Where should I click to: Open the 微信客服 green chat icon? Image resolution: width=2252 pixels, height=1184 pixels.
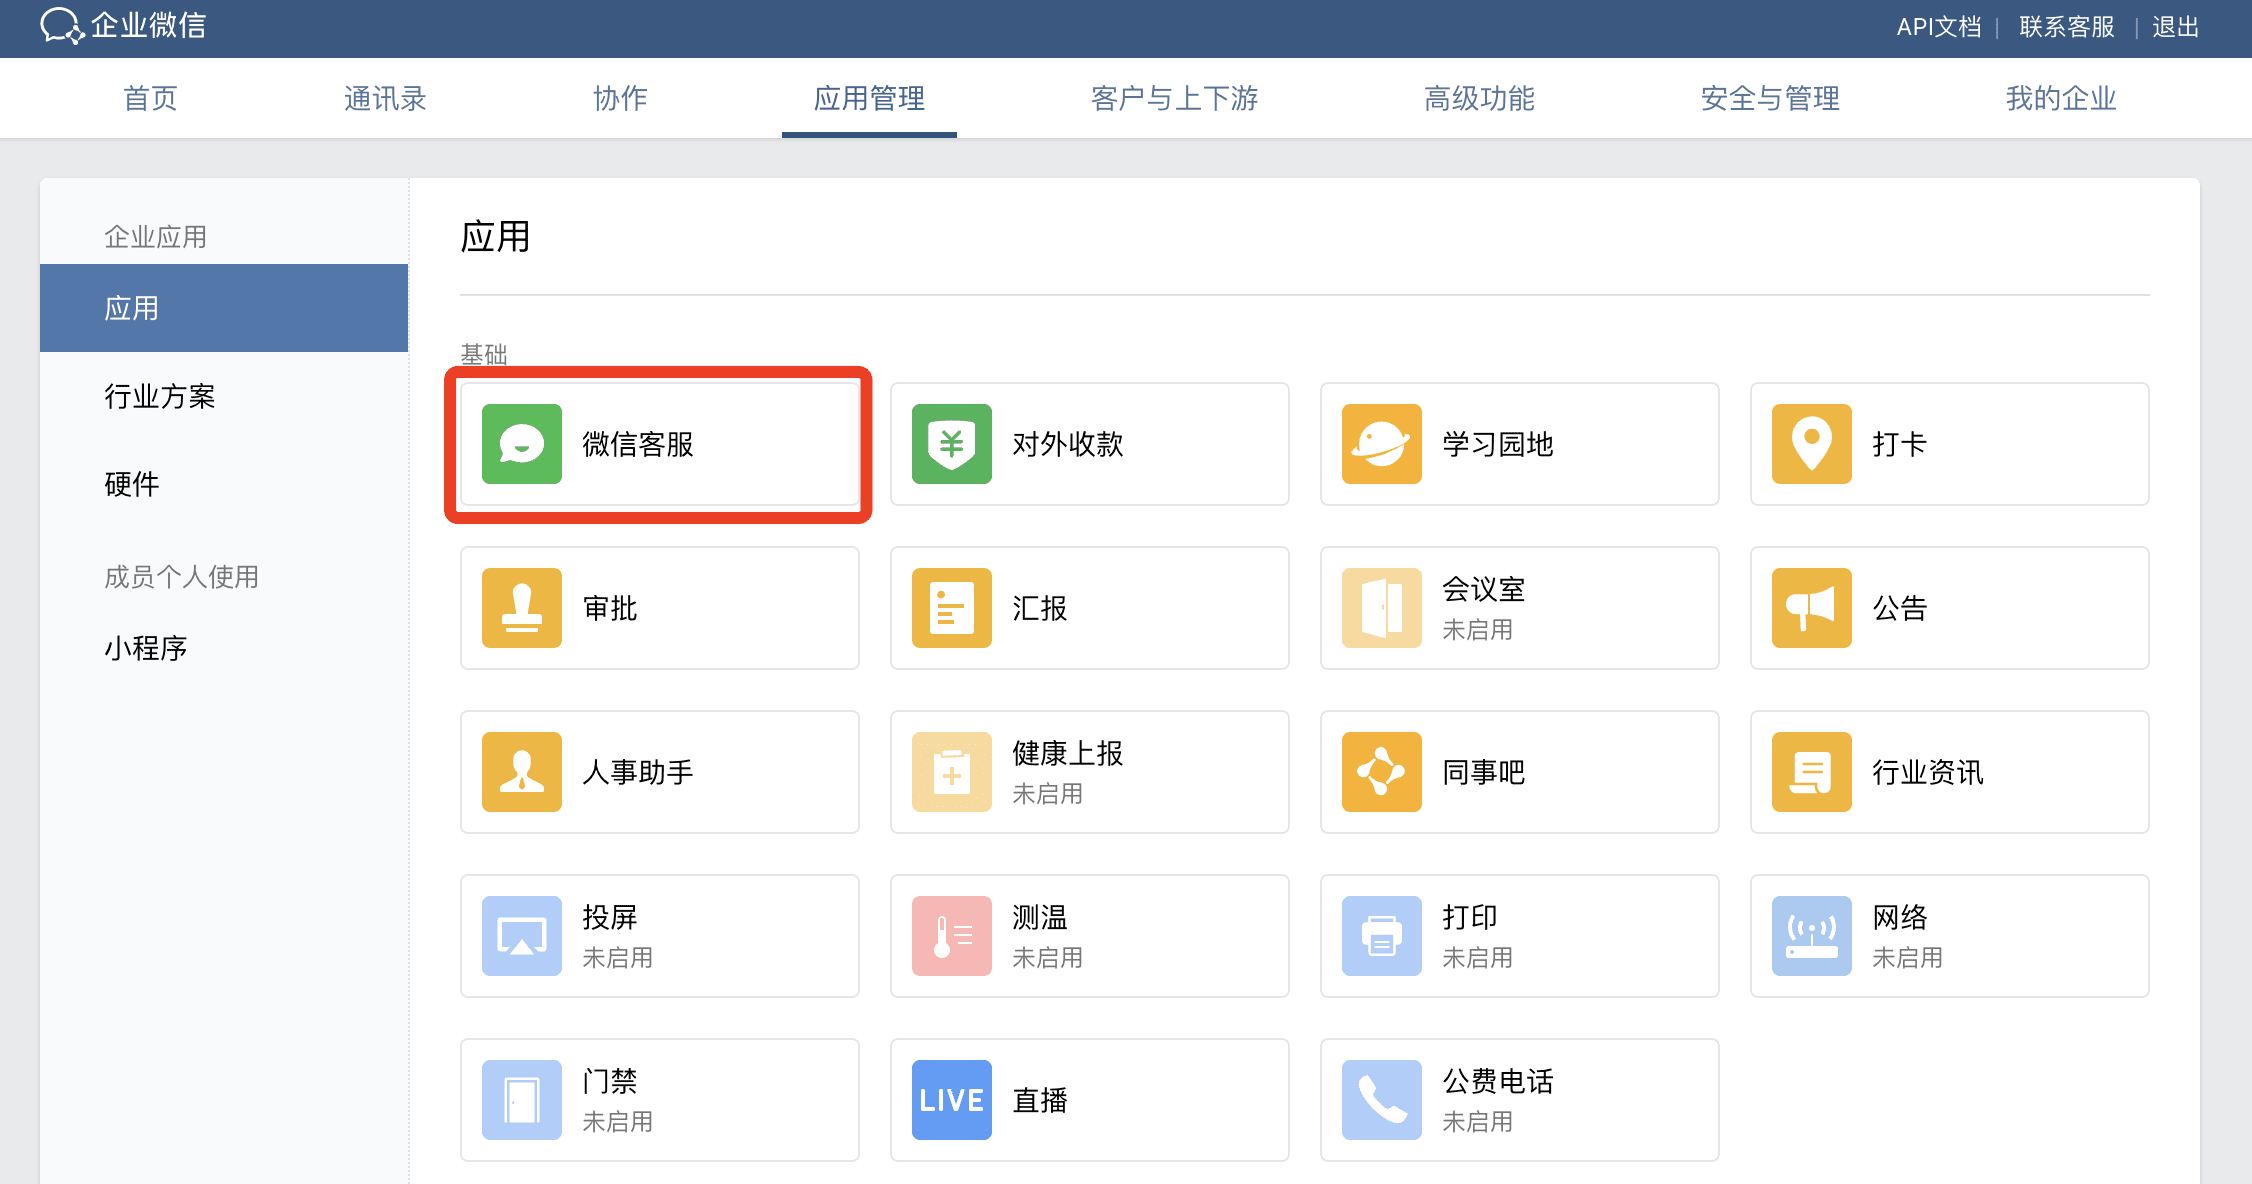click(x=522, y=444)
